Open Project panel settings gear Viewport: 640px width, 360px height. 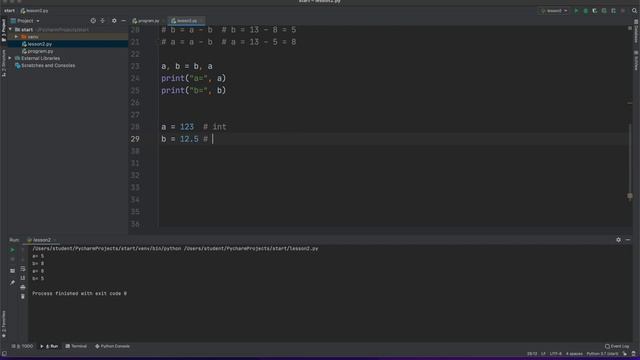click(x=114, y=21)
